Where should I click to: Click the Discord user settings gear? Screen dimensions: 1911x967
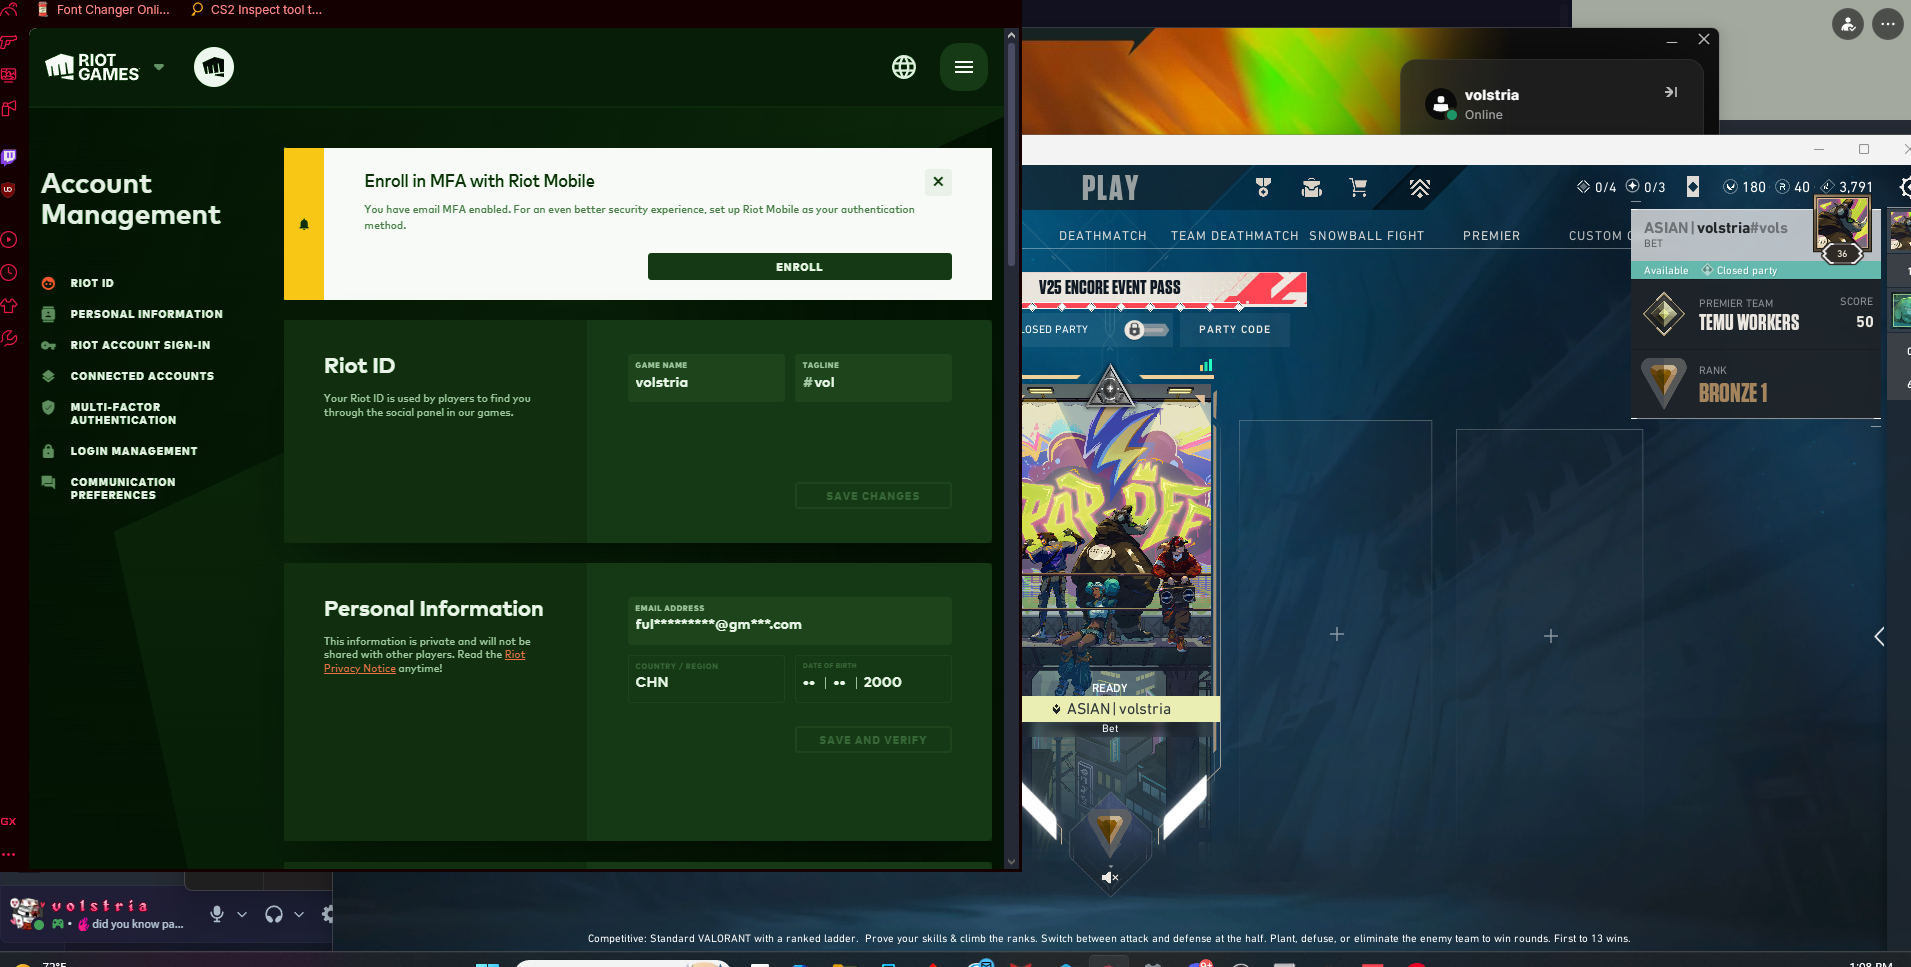pyautogui.click(x=327, y=914)
